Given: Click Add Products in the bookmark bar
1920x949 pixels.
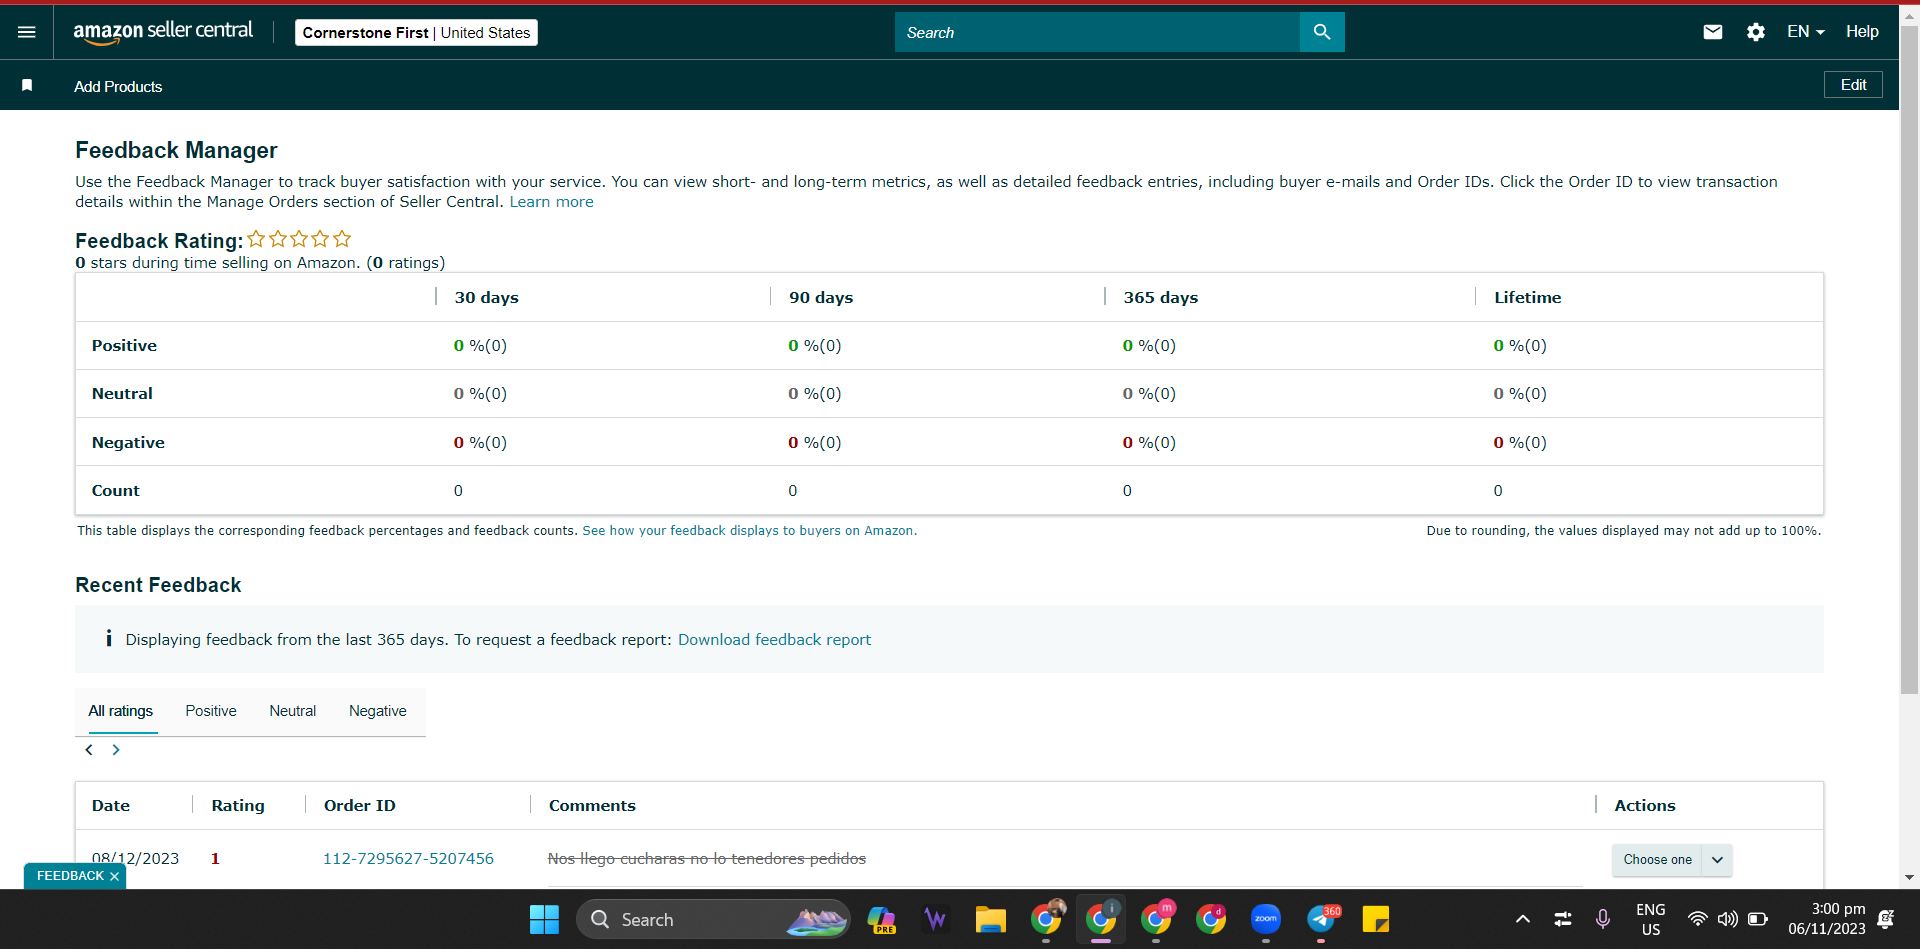Looking at the screenshot, I should pos(118,87).
